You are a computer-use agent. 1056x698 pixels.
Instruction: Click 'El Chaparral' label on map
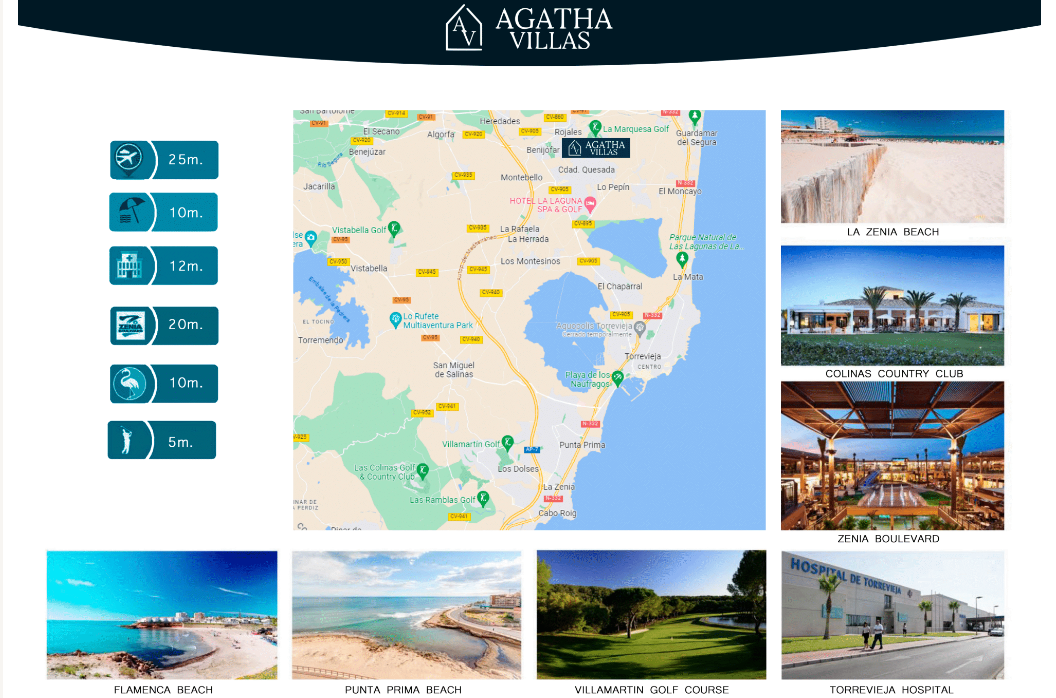[x=620, y=286]
